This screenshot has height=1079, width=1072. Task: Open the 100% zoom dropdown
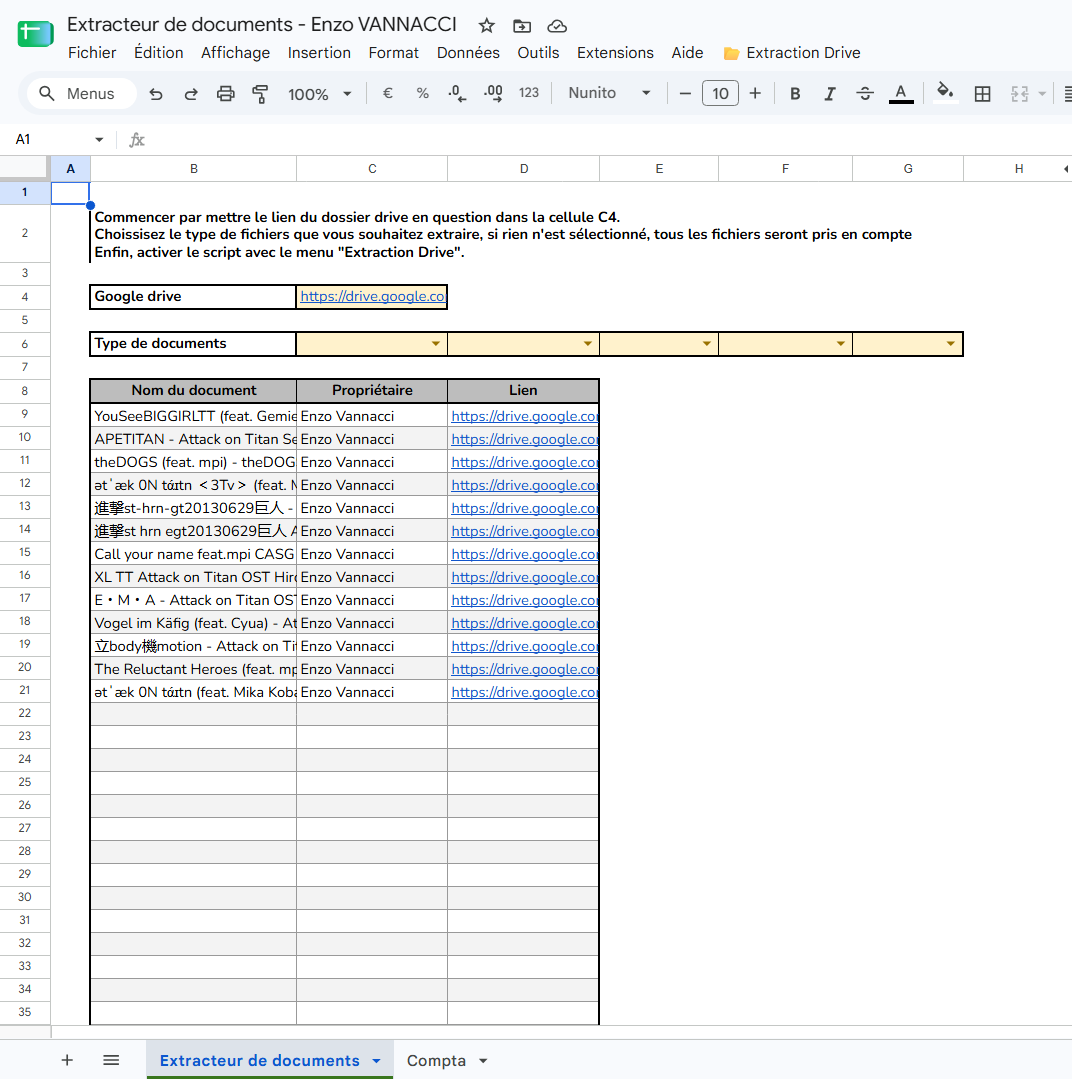pyautogui.click(x=319, y=94)
